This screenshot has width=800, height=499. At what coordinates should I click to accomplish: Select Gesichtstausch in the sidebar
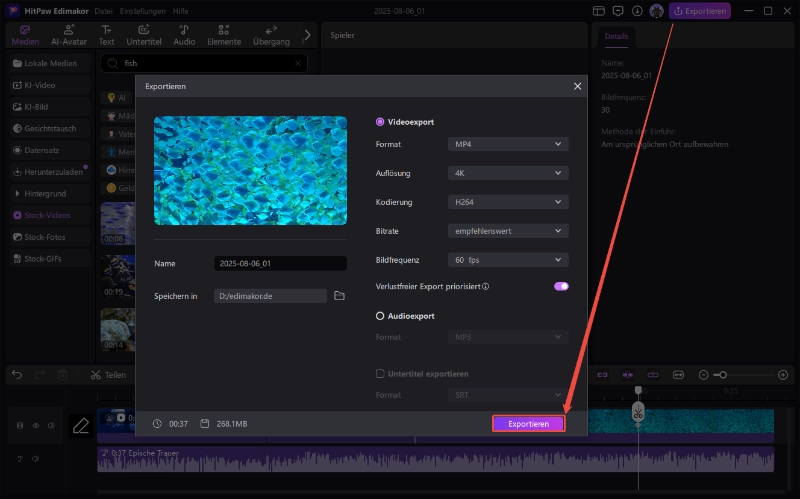tap(50, 129)
